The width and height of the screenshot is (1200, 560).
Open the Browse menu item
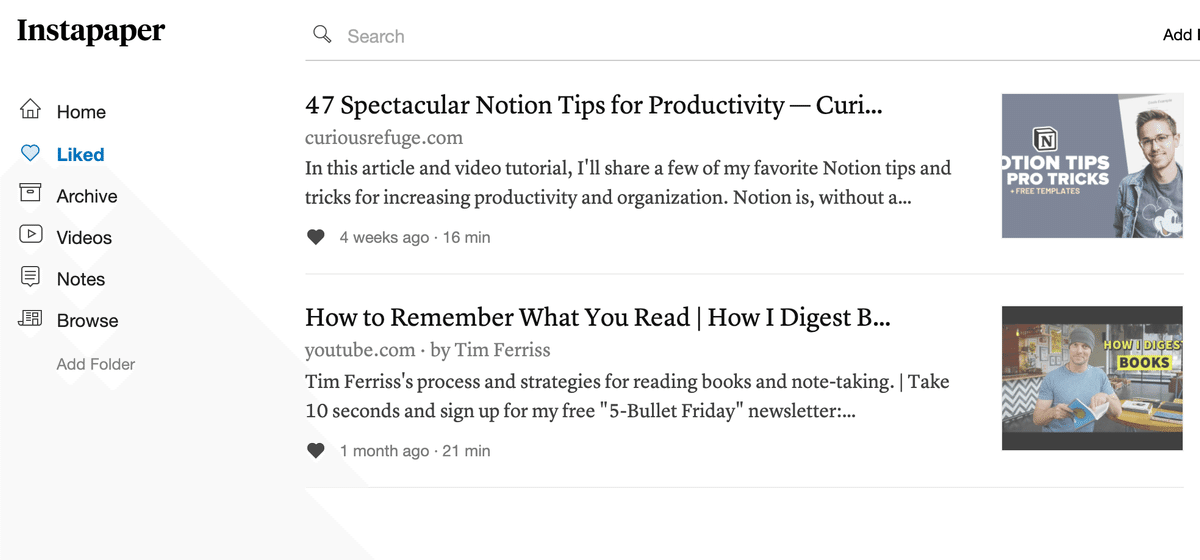tap(87, 321)
